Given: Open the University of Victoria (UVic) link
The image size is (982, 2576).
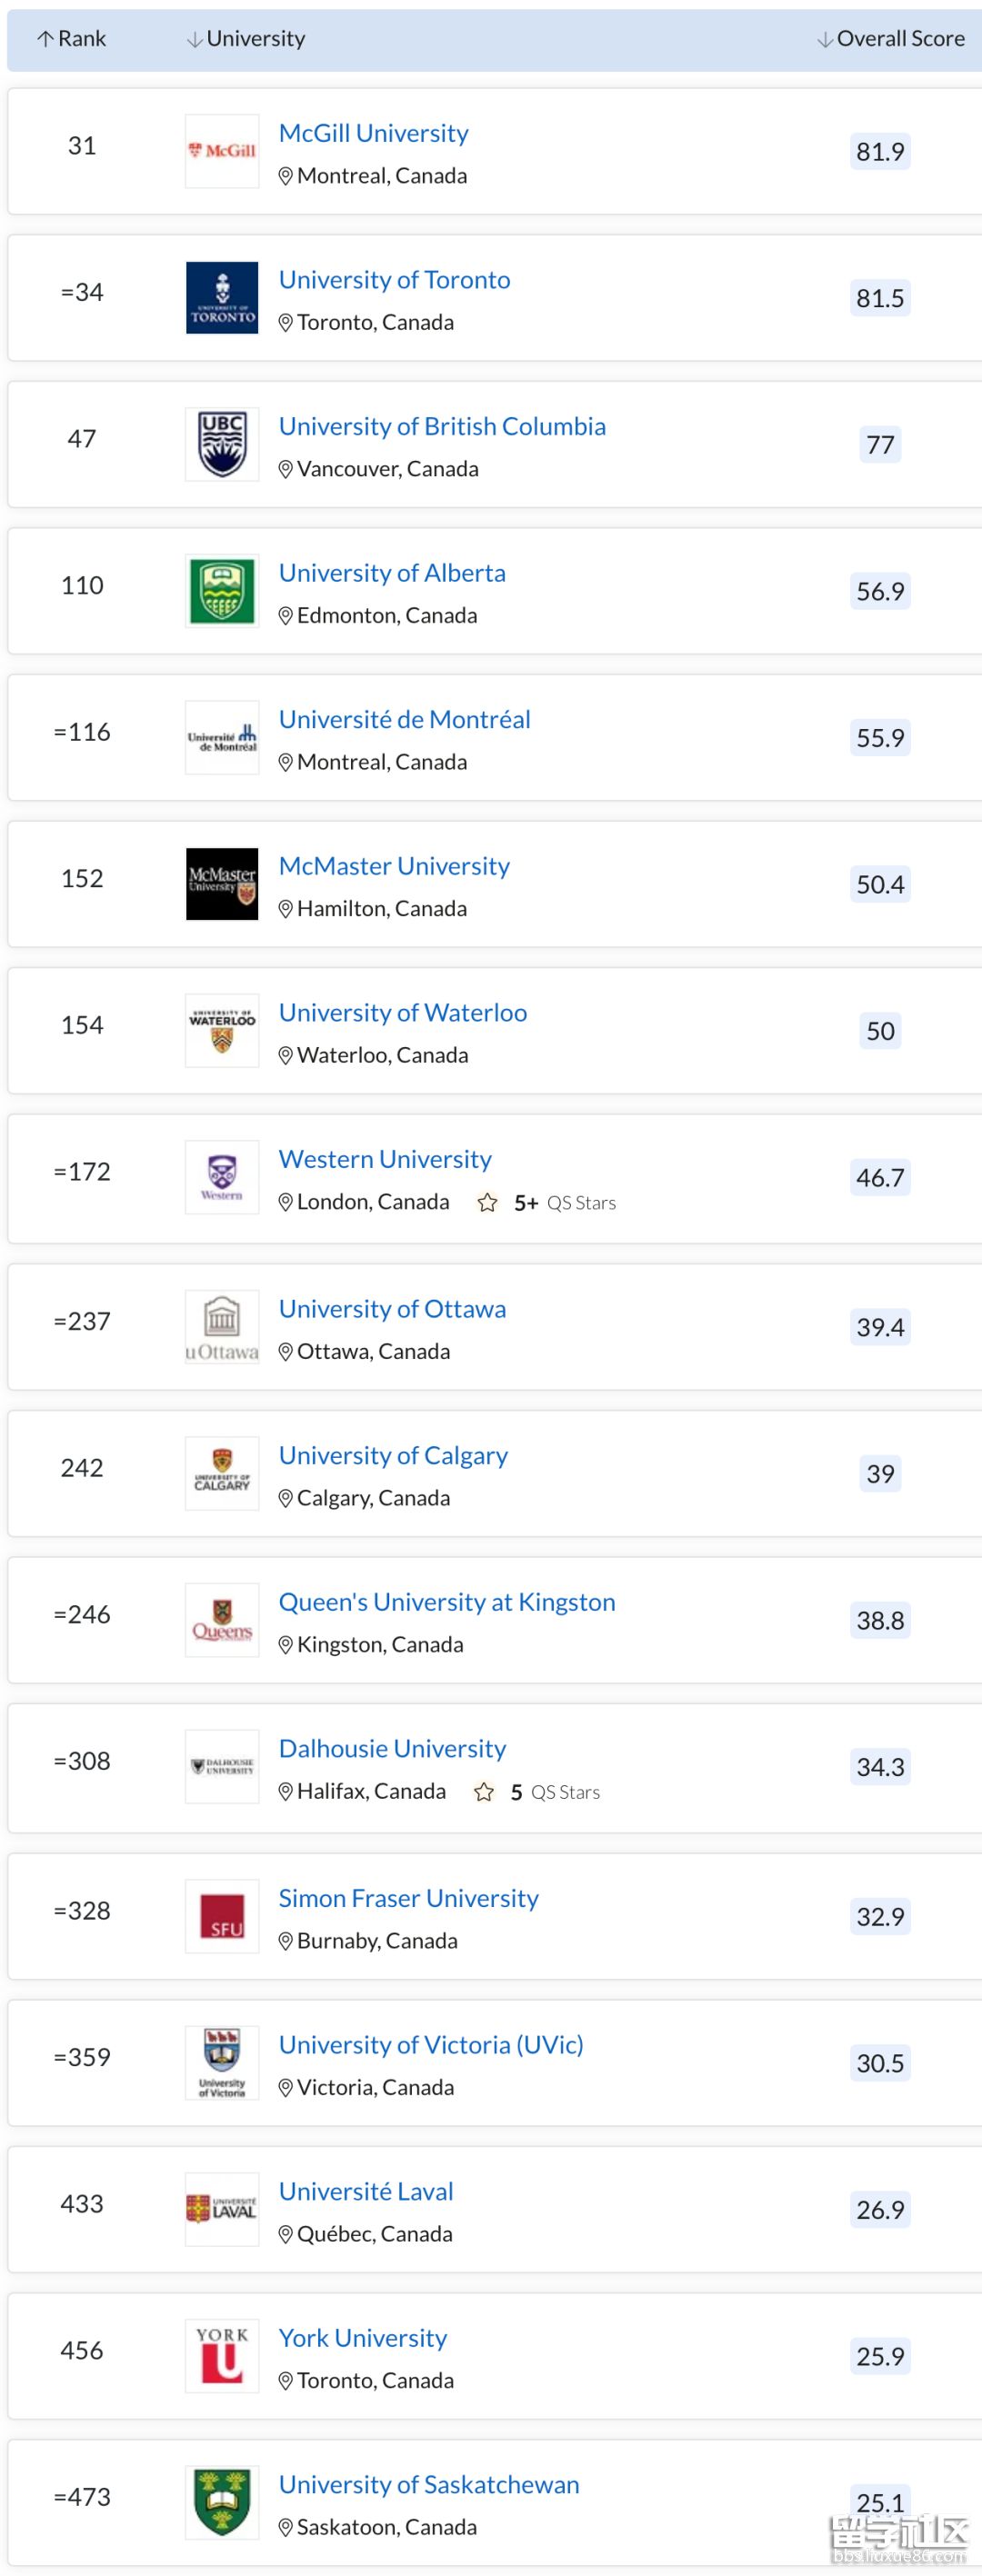Looking at the screenshot, I should (430, 2045).
